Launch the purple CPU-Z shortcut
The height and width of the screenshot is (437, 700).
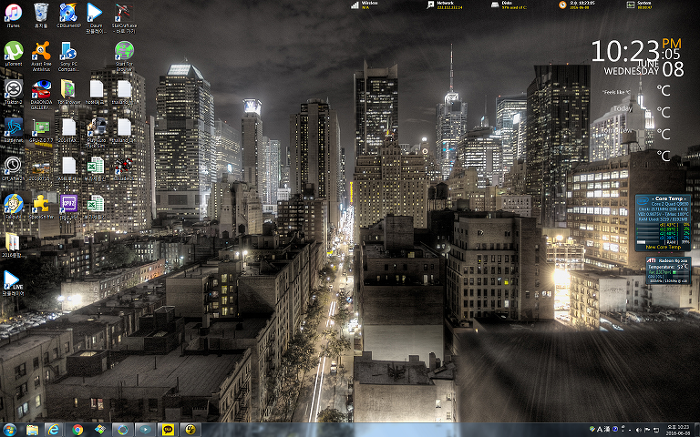[68, 204]
